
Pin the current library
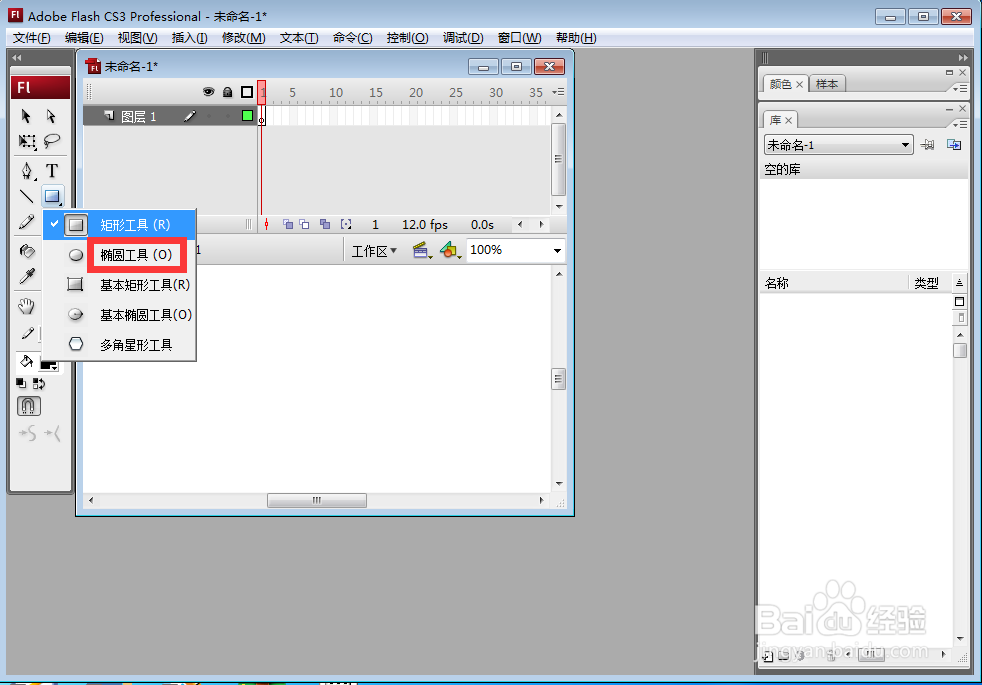pyautogui.click(x=928, y=145)
